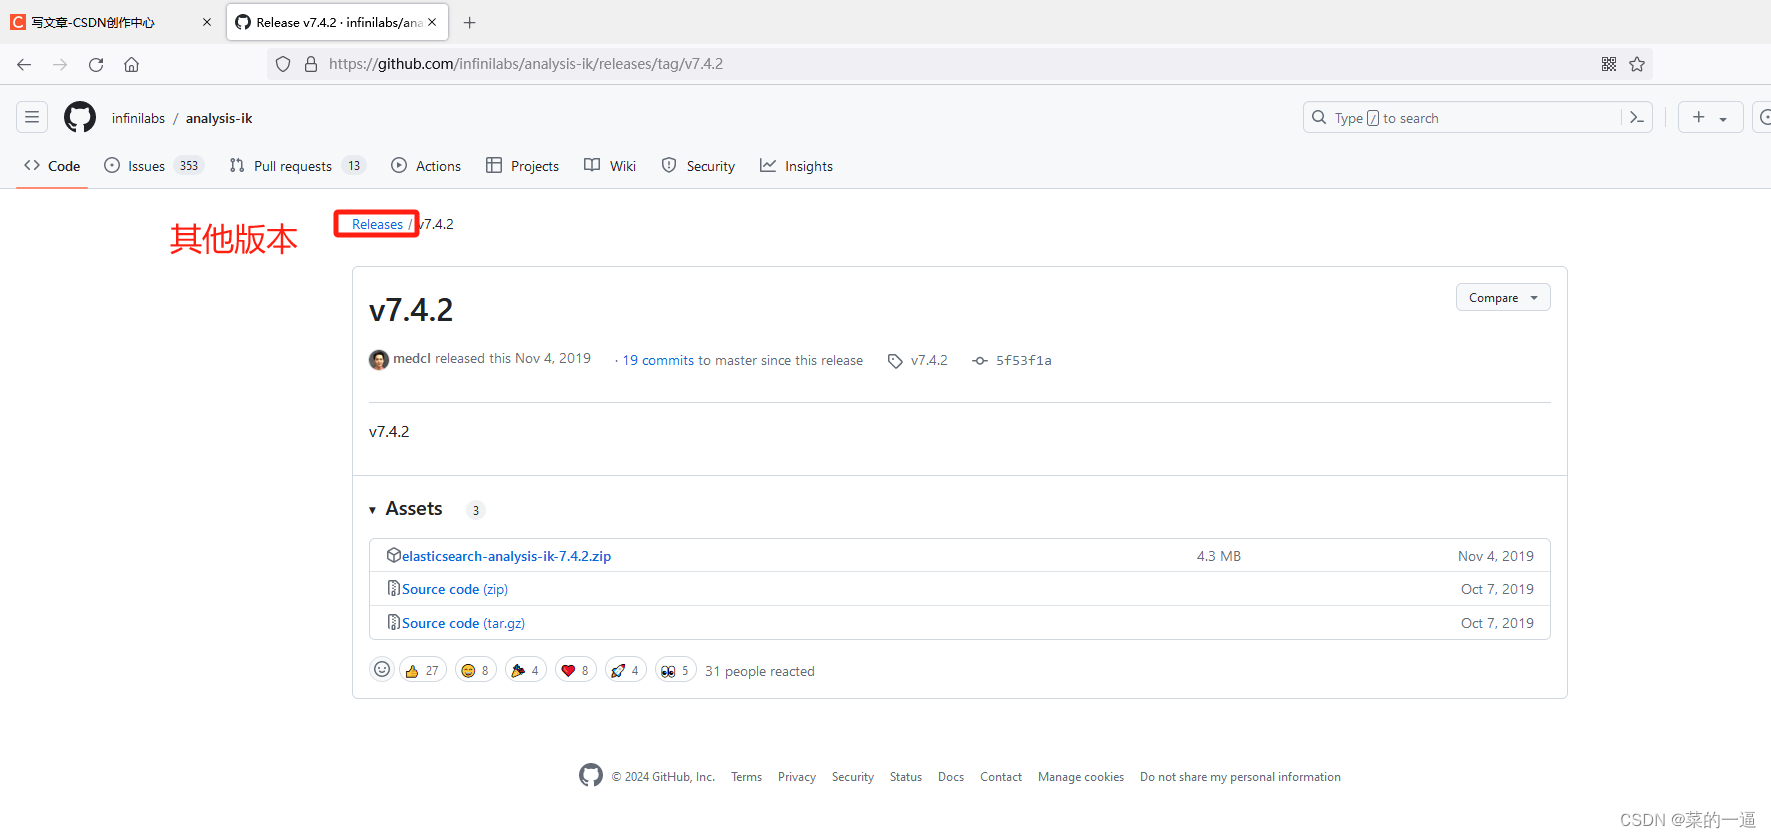1771x838 pixels.
Task: Close the CSDN browser tab
Action: tap(207, 22)
